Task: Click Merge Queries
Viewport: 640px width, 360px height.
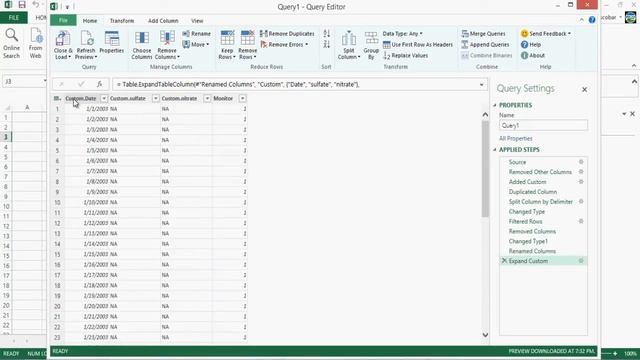Action: [483, 33]
